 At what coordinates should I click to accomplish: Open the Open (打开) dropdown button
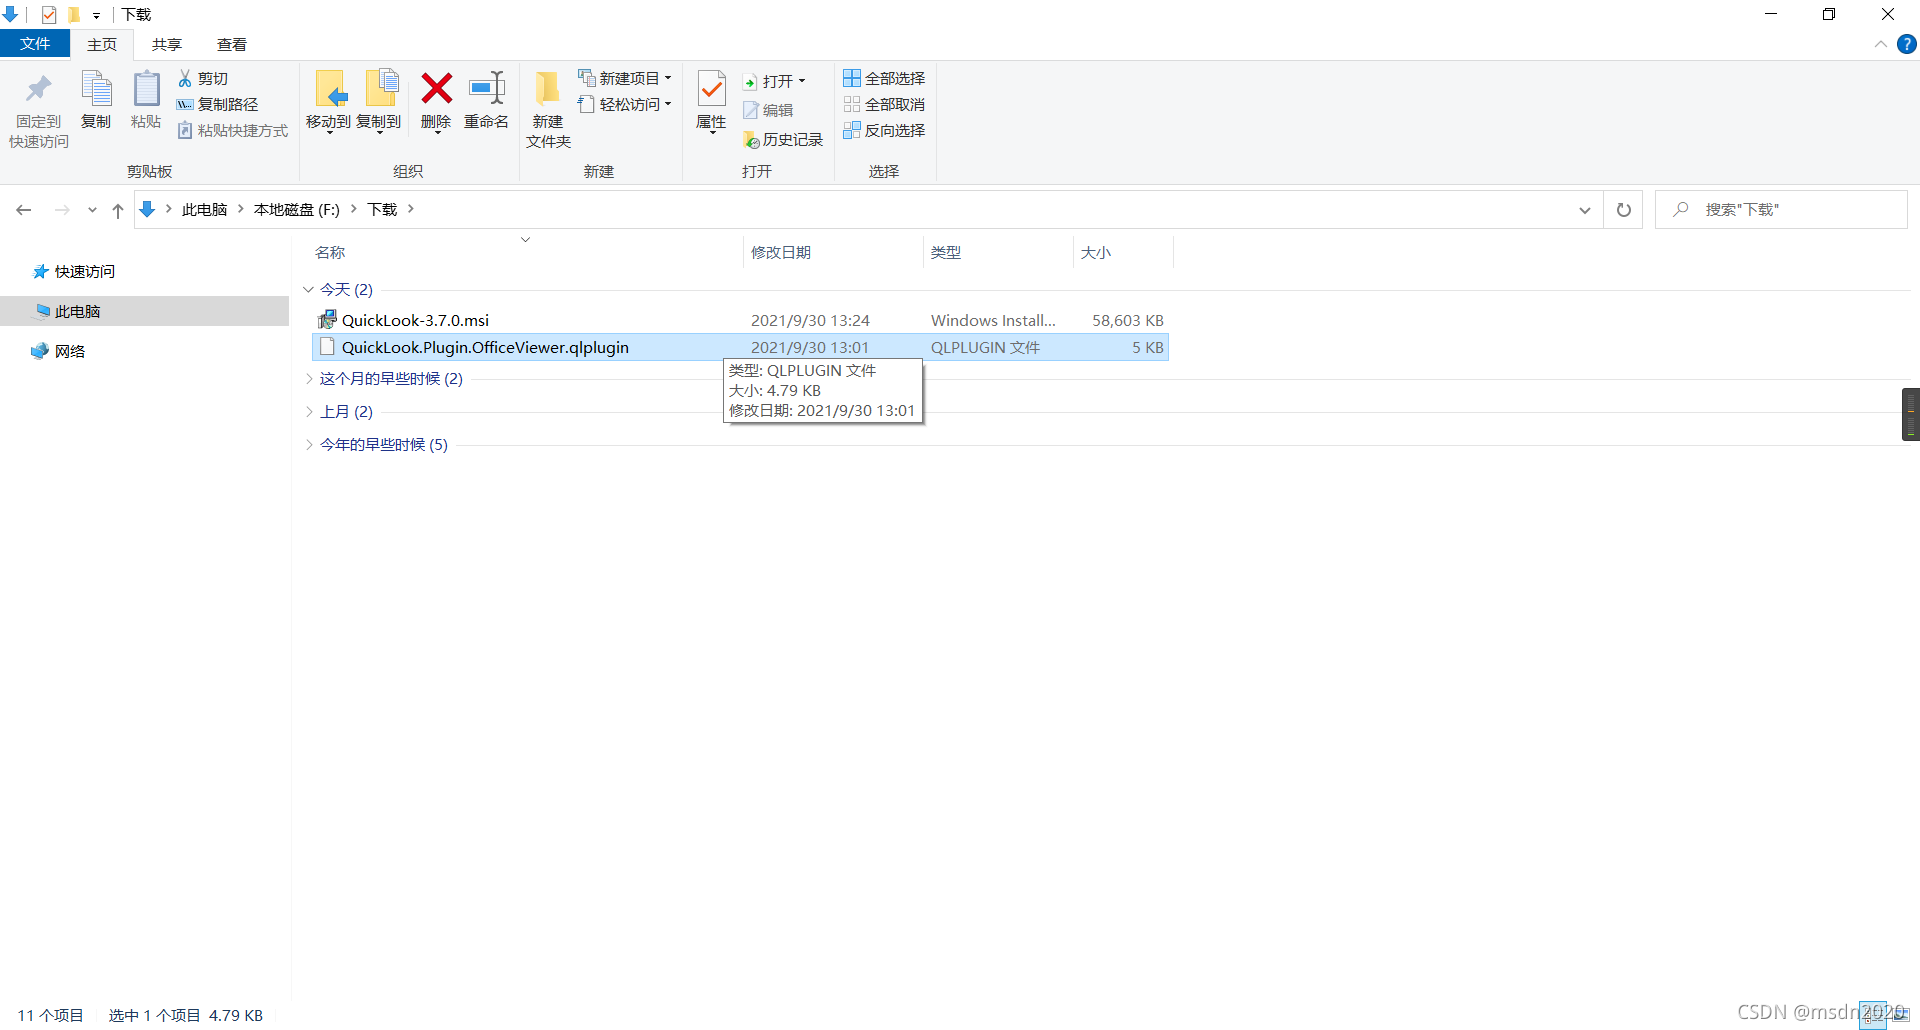pos(775,81)
